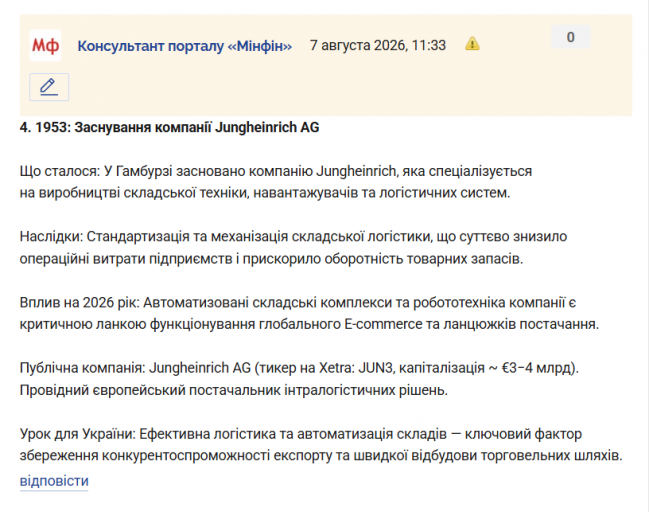Click the heading 4. 1953: Заснування компанії Jungheinrich AG
Viewport: 649px width, 512px height.
click(x=169, y=127)
